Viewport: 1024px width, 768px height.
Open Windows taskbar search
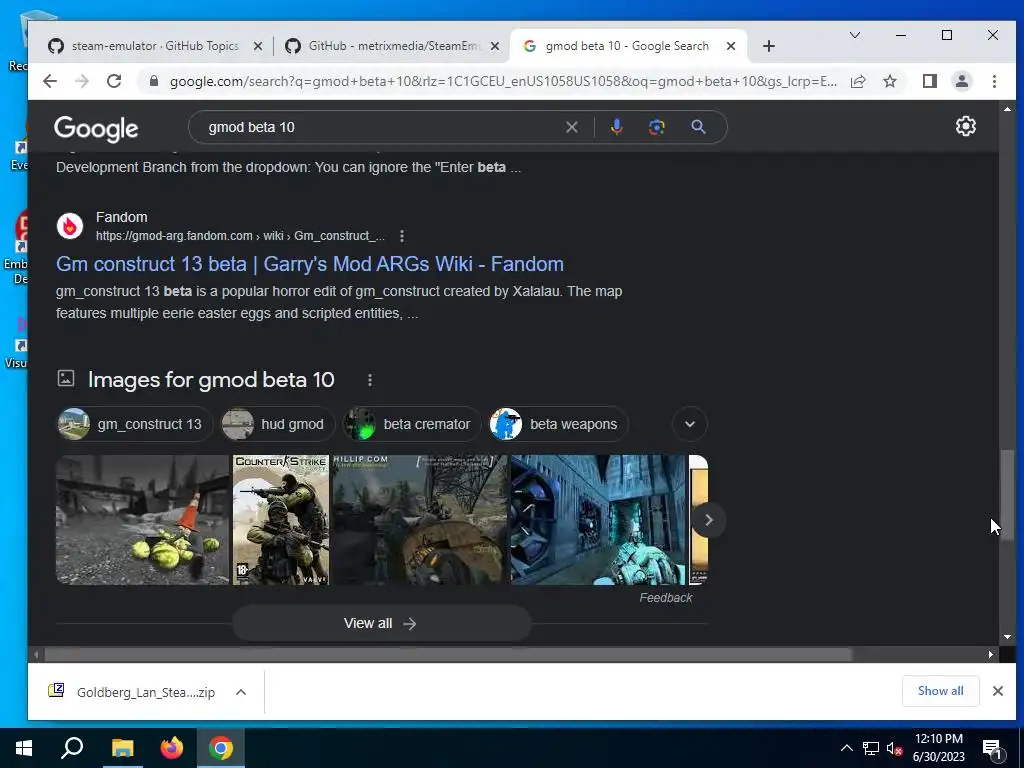pos(72,748)
